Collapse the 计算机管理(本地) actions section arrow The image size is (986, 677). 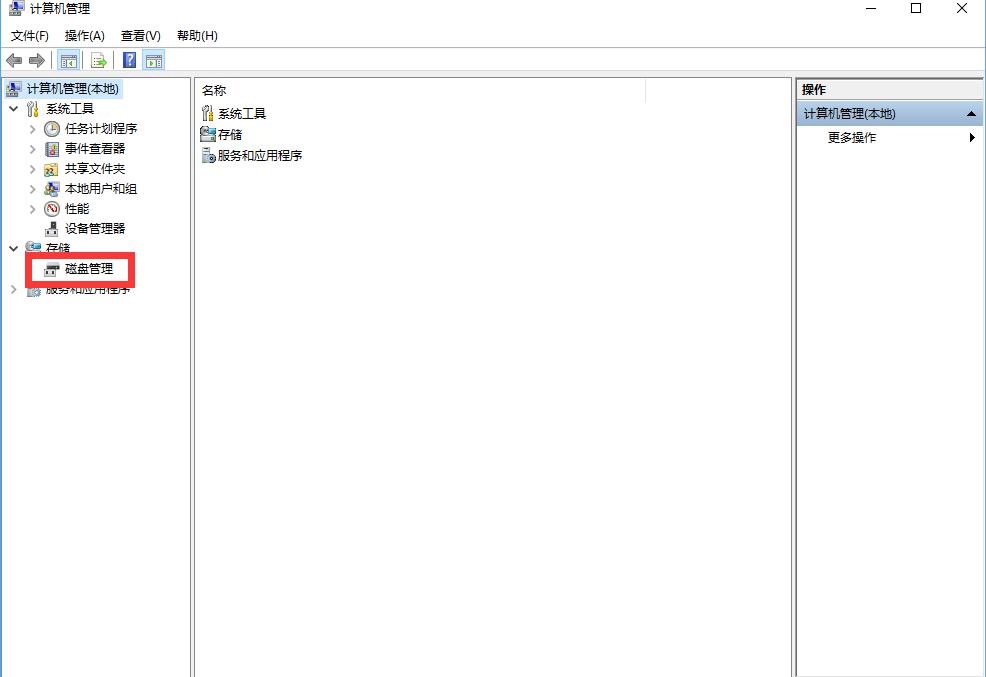[971, 114]
